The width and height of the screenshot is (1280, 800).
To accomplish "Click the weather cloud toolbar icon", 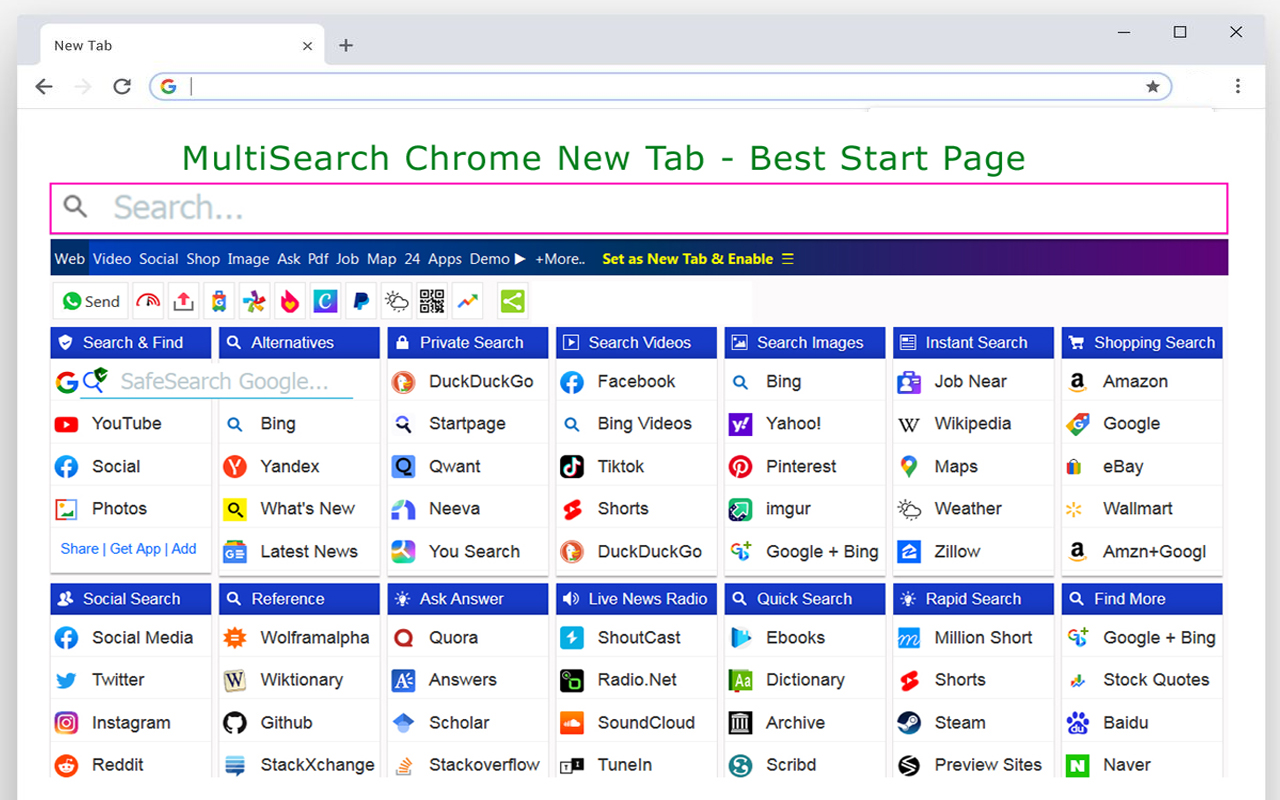I will (396, 301).
